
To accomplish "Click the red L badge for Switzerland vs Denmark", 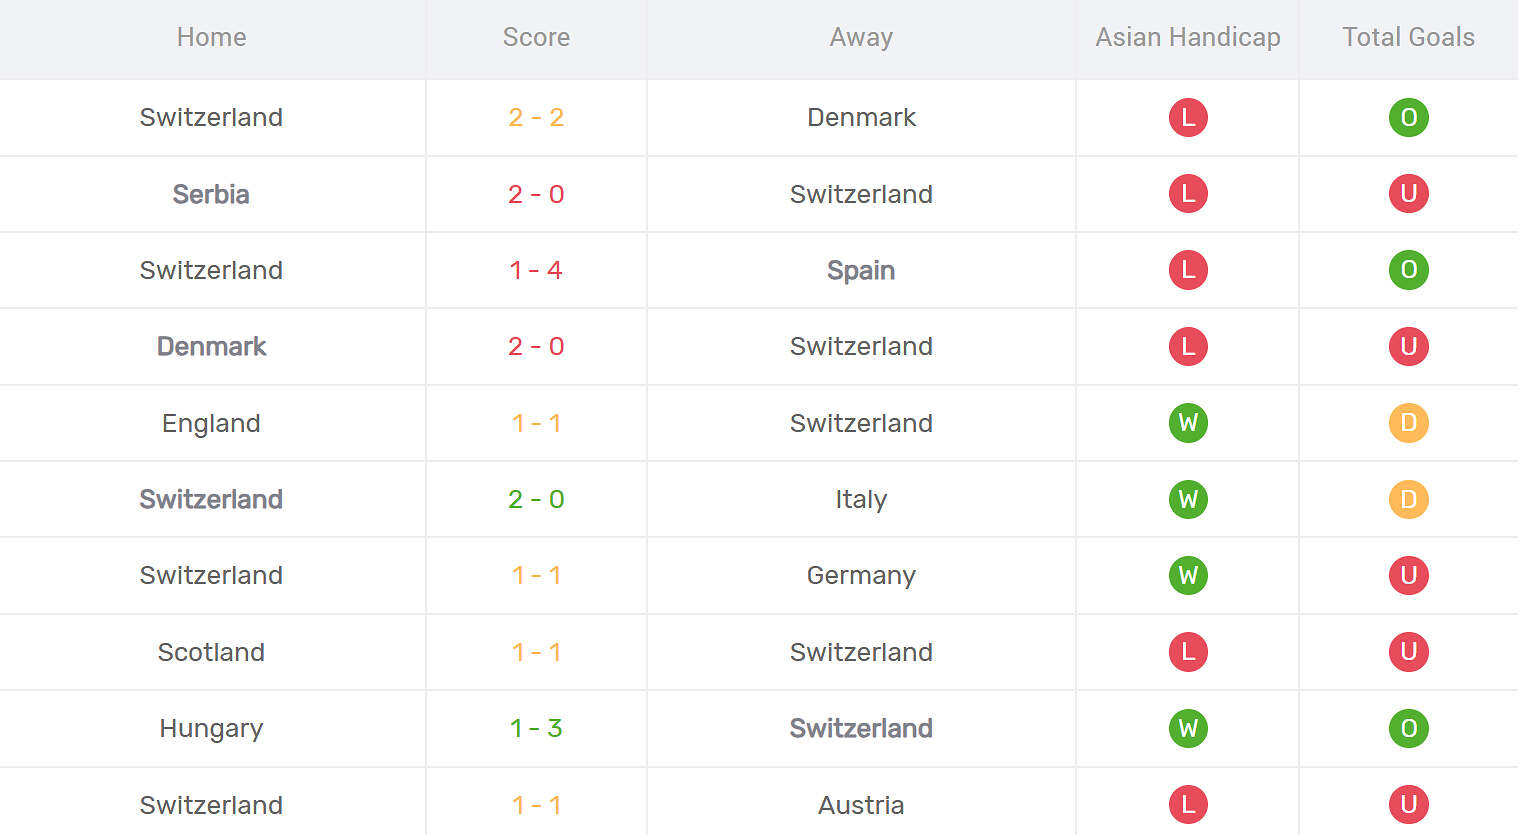I will pos(1188,117).
